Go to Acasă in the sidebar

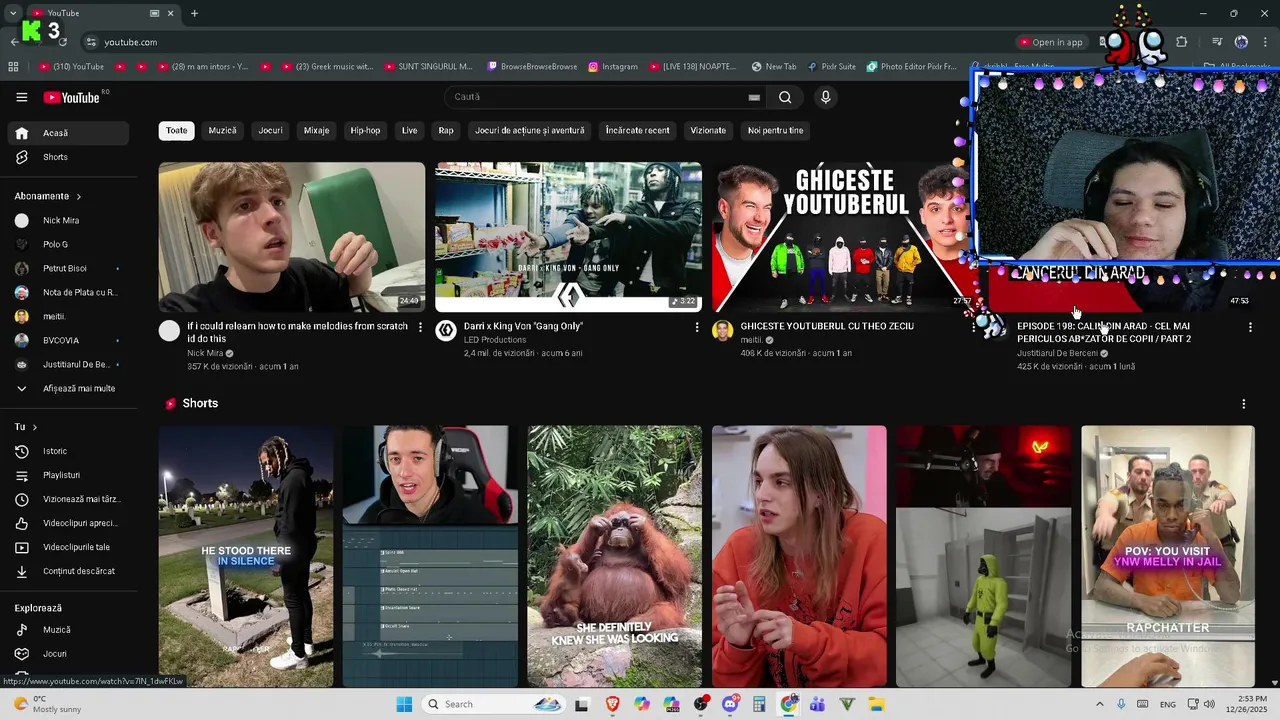(68, 133)
